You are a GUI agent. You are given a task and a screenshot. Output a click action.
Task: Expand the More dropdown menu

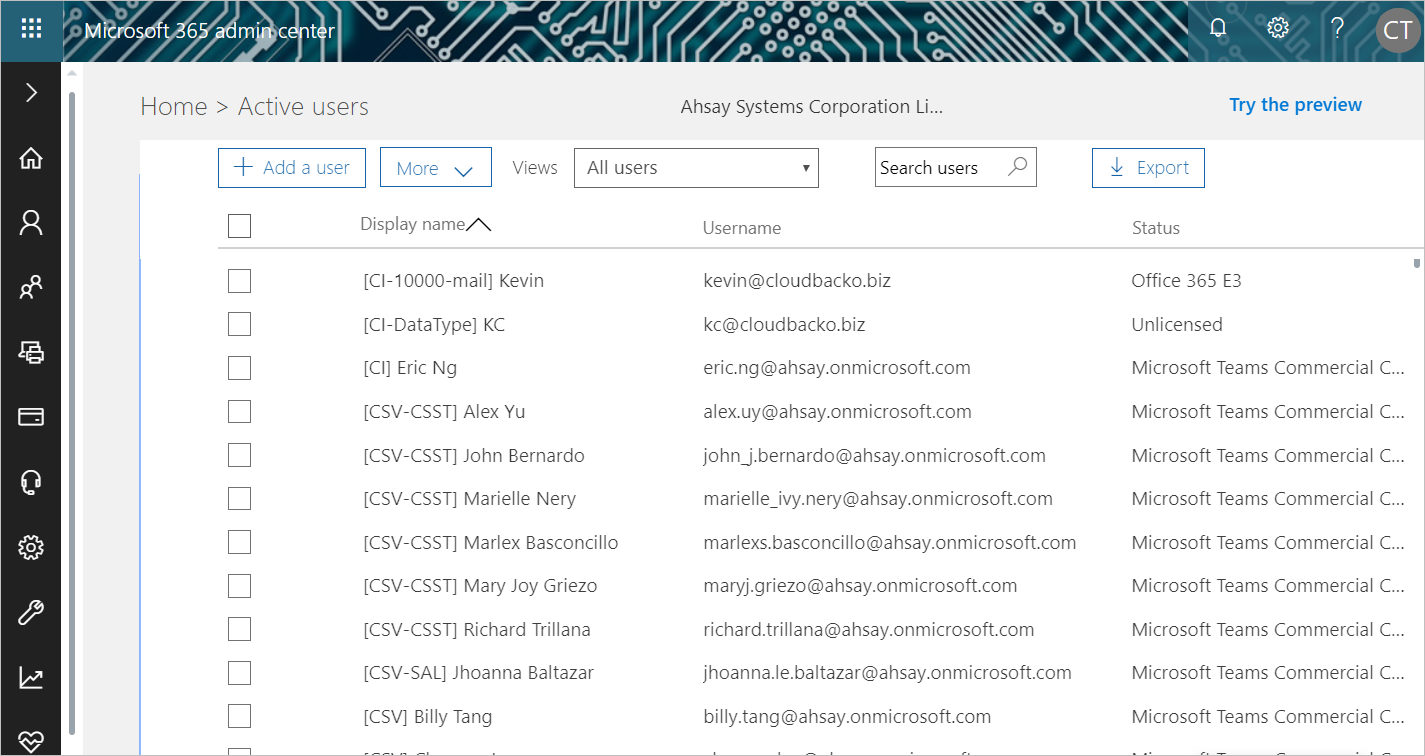(x=435, y=168)
